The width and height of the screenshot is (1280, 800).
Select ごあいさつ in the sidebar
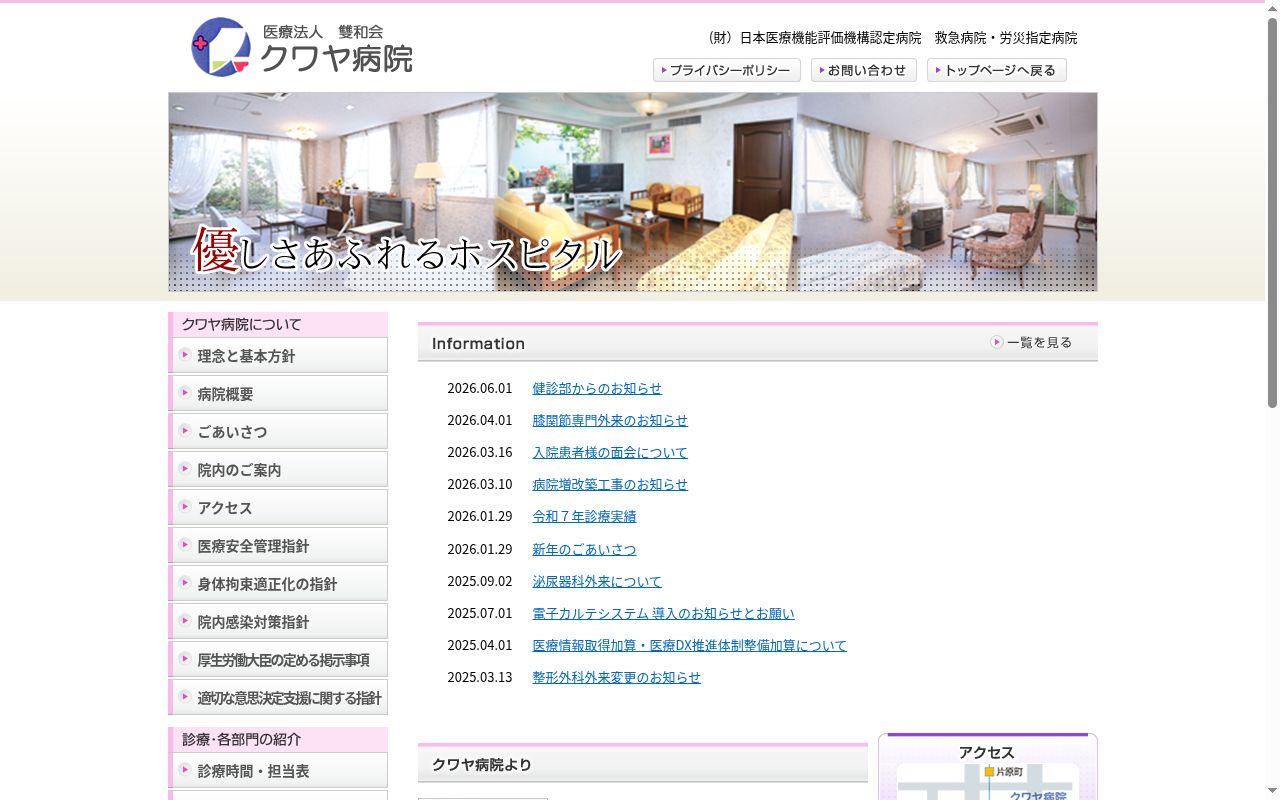coord(278,431)
